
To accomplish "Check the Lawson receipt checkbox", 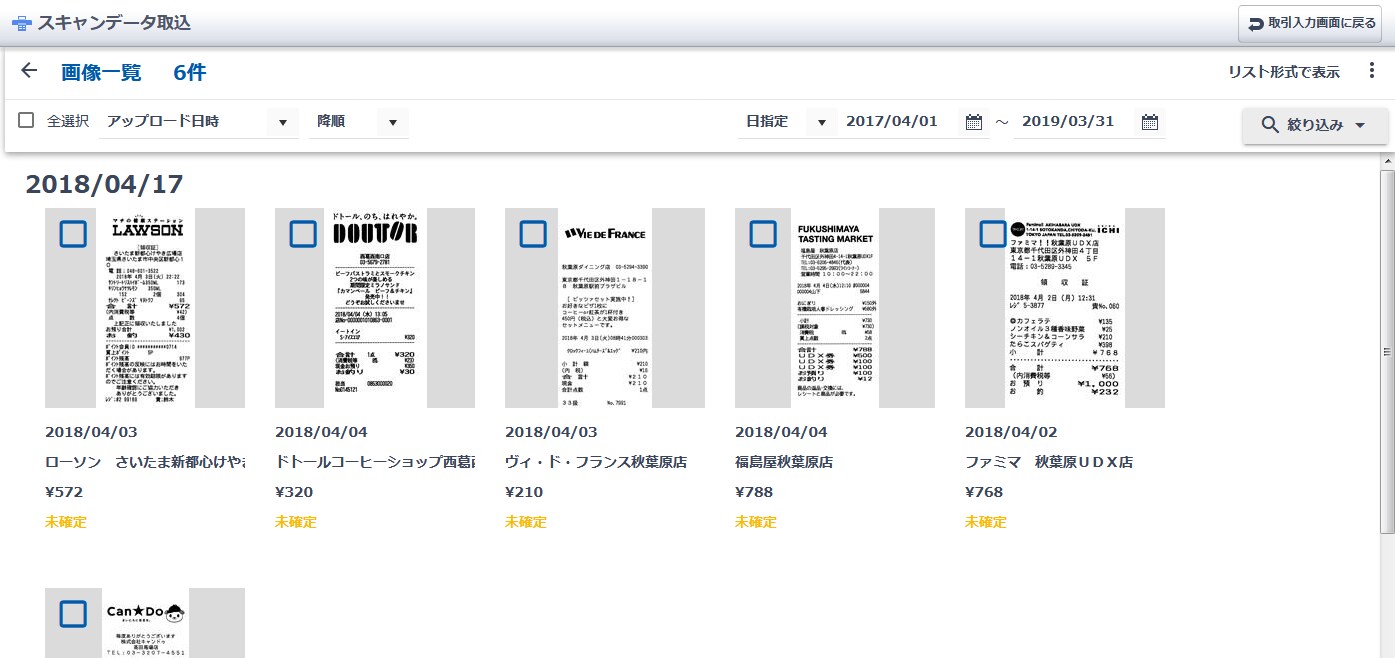I will point(73,234).
